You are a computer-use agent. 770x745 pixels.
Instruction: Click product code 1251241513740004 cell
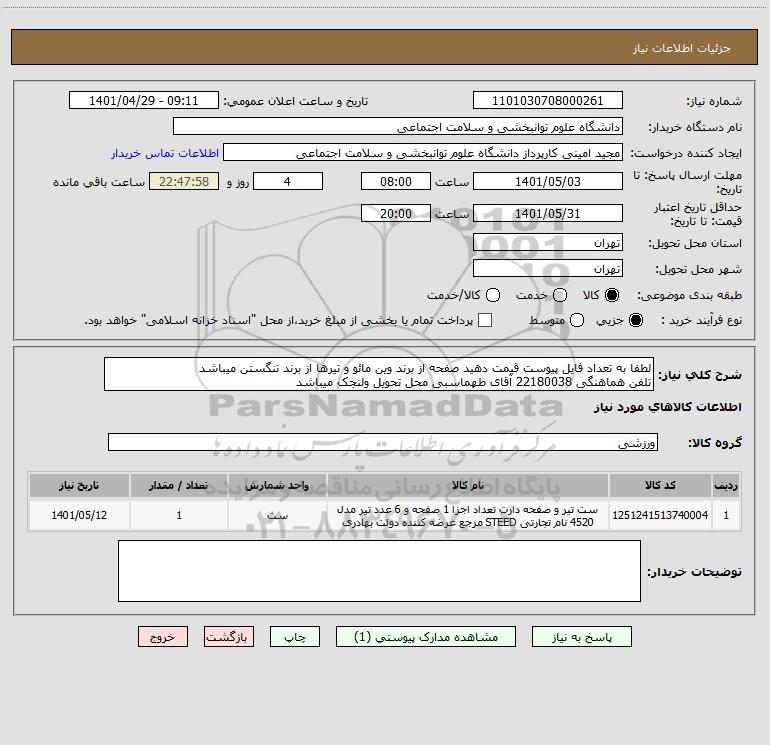660,515
